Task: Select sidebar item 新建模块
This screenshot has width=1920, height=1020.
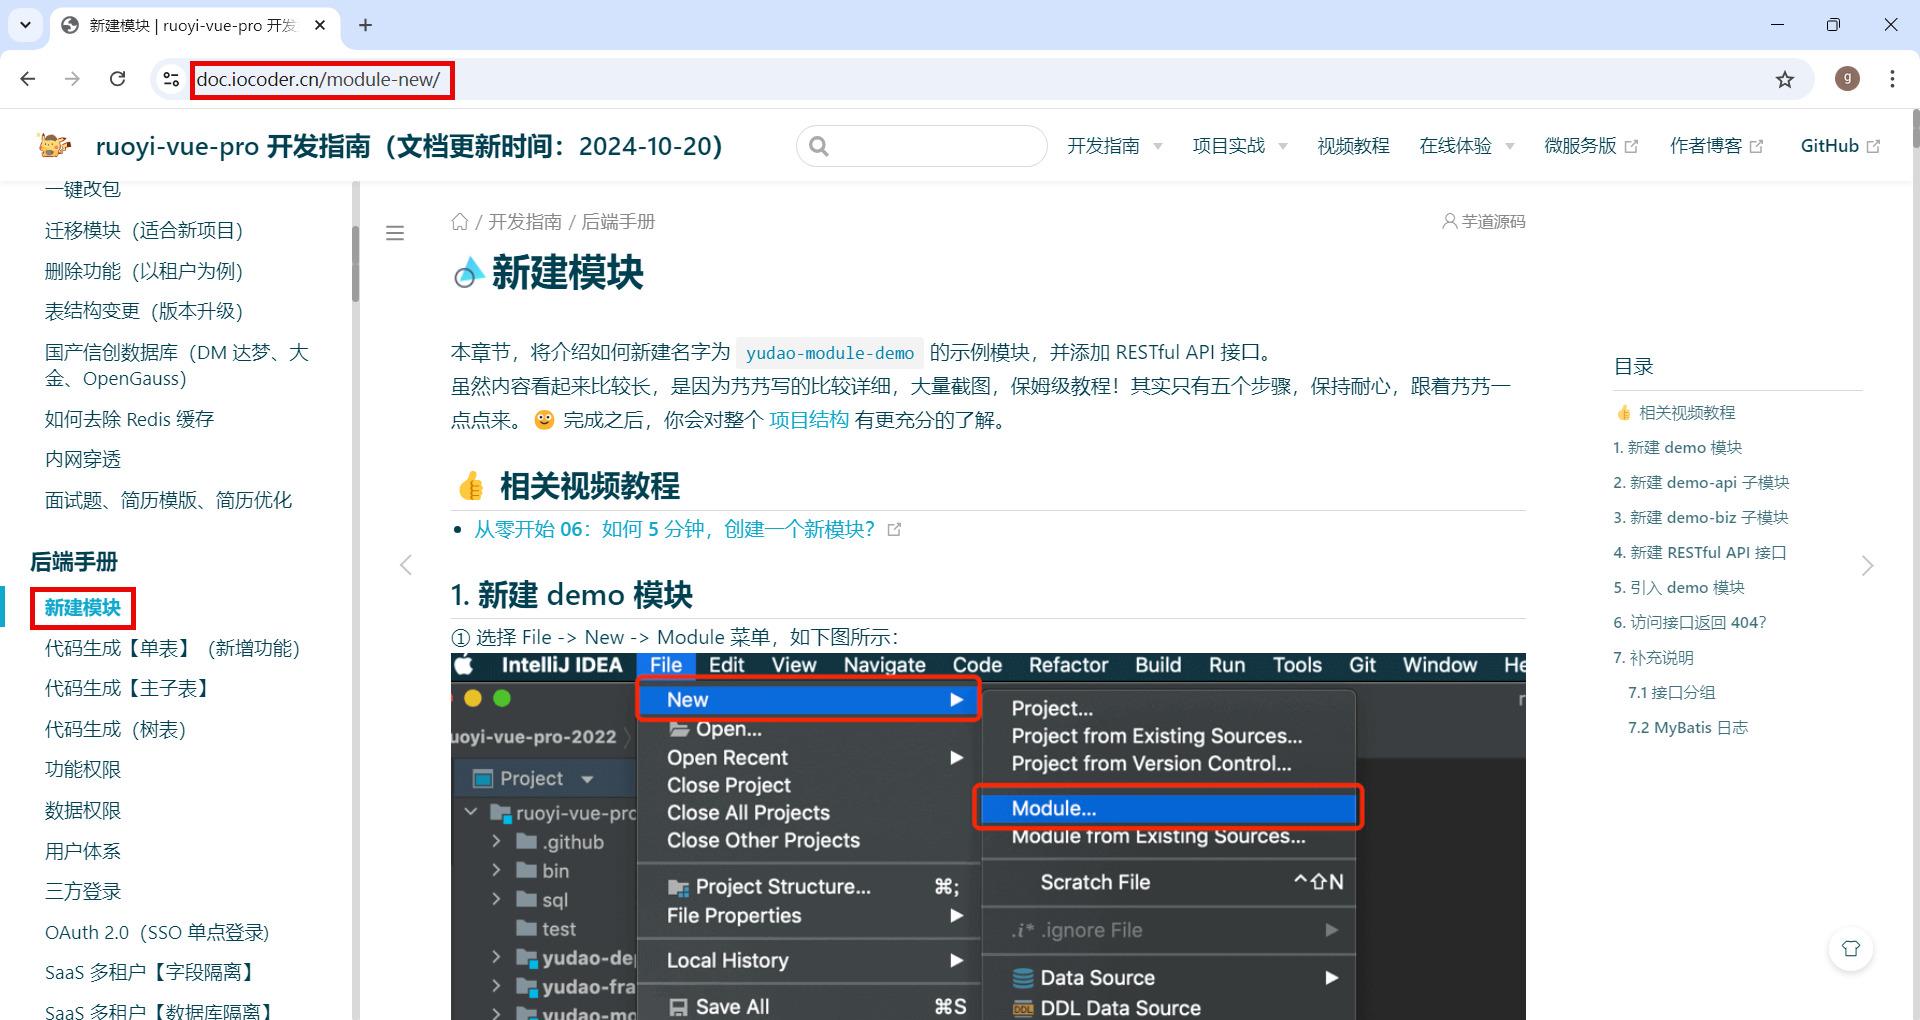Action: (x=83, y=607)
